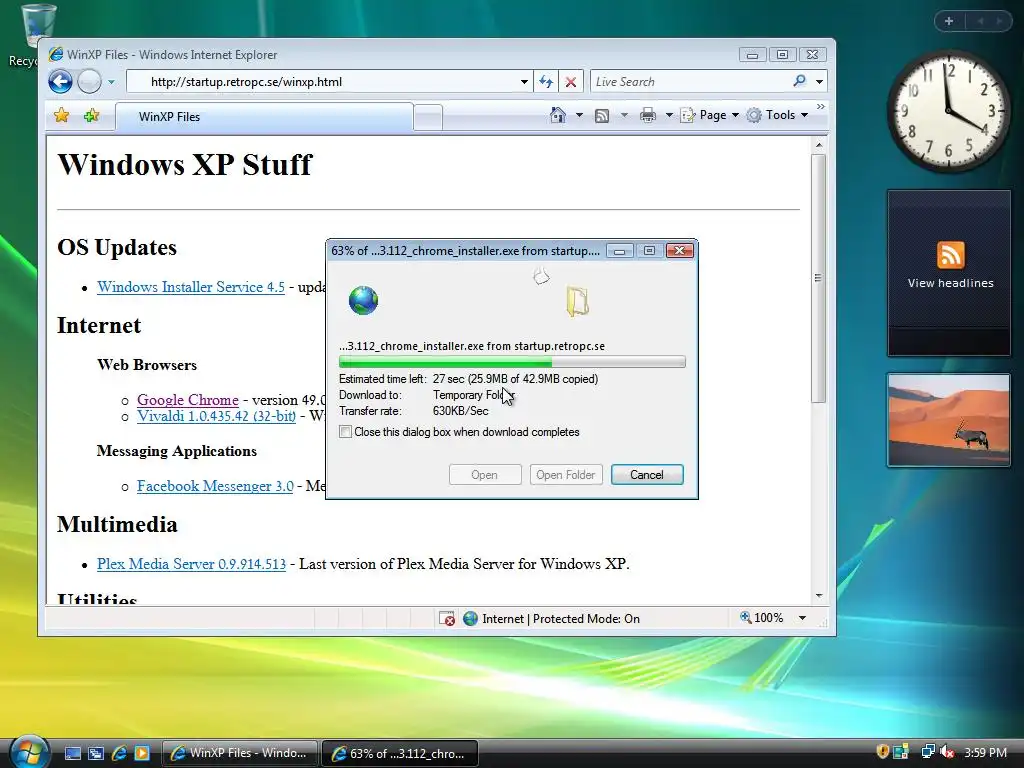Expand the Home button dropdown arrow
Screen dimensions: 1024x768
[x=579, y=116]
